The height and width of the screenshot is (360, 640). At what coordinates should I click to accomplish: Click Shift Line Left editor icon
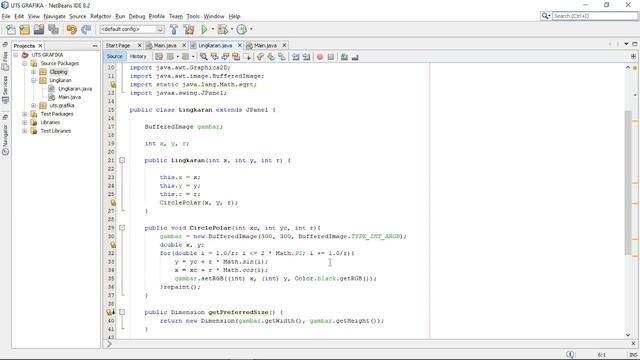296,57
